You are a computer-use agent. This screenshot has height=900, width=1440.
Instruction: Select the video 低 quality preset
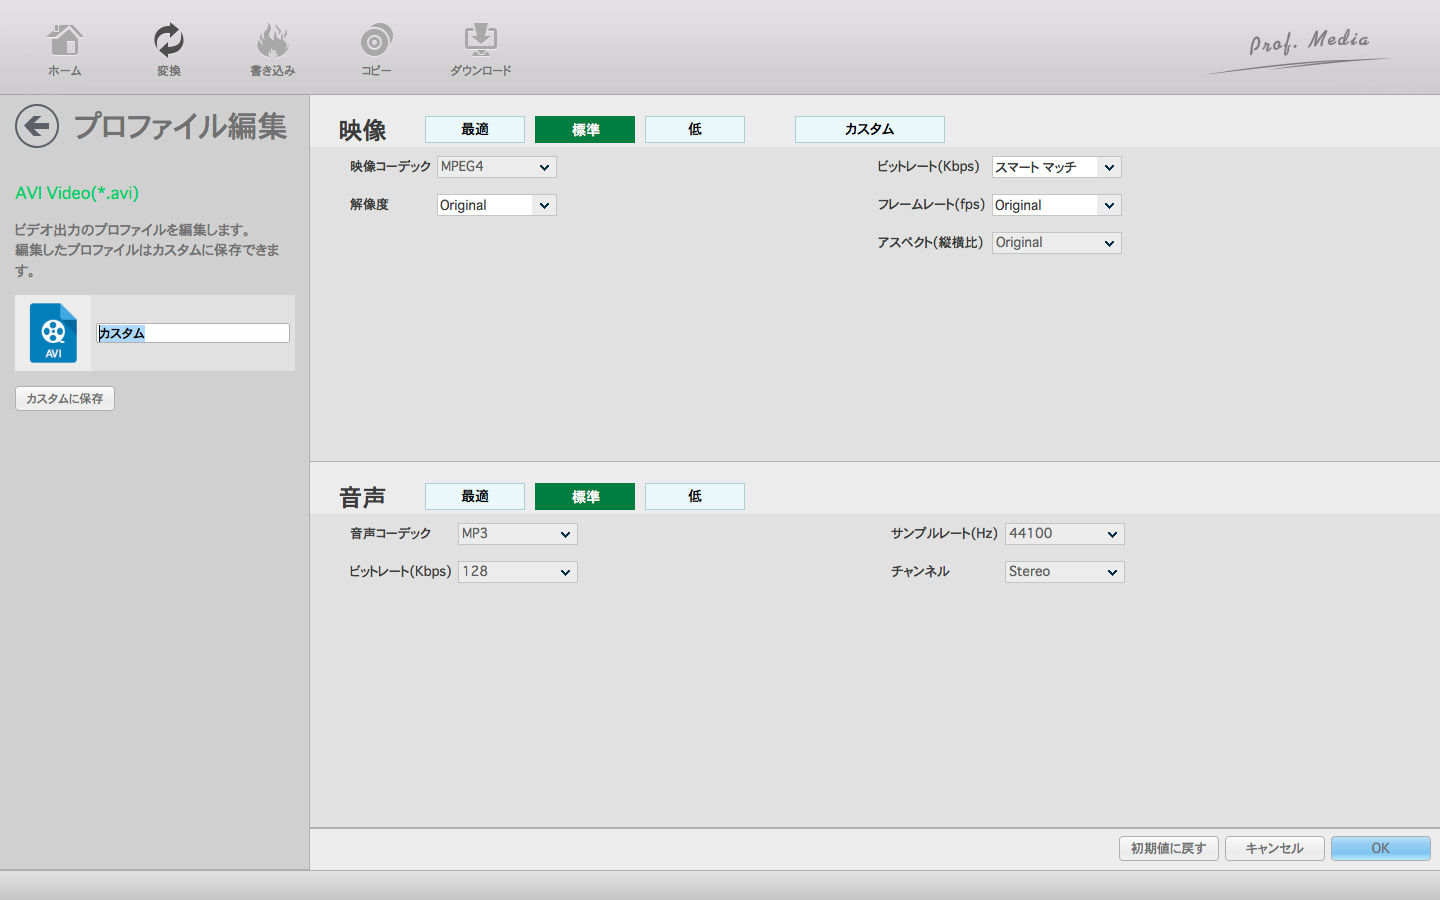click(x=695, y=130)
